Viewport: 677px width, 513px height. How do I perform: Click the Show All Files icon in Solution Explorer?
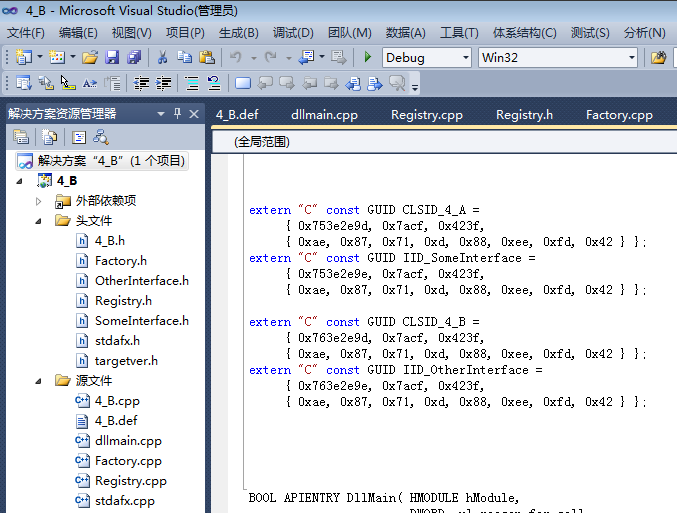pyautogui.click(x=49, y=137)
